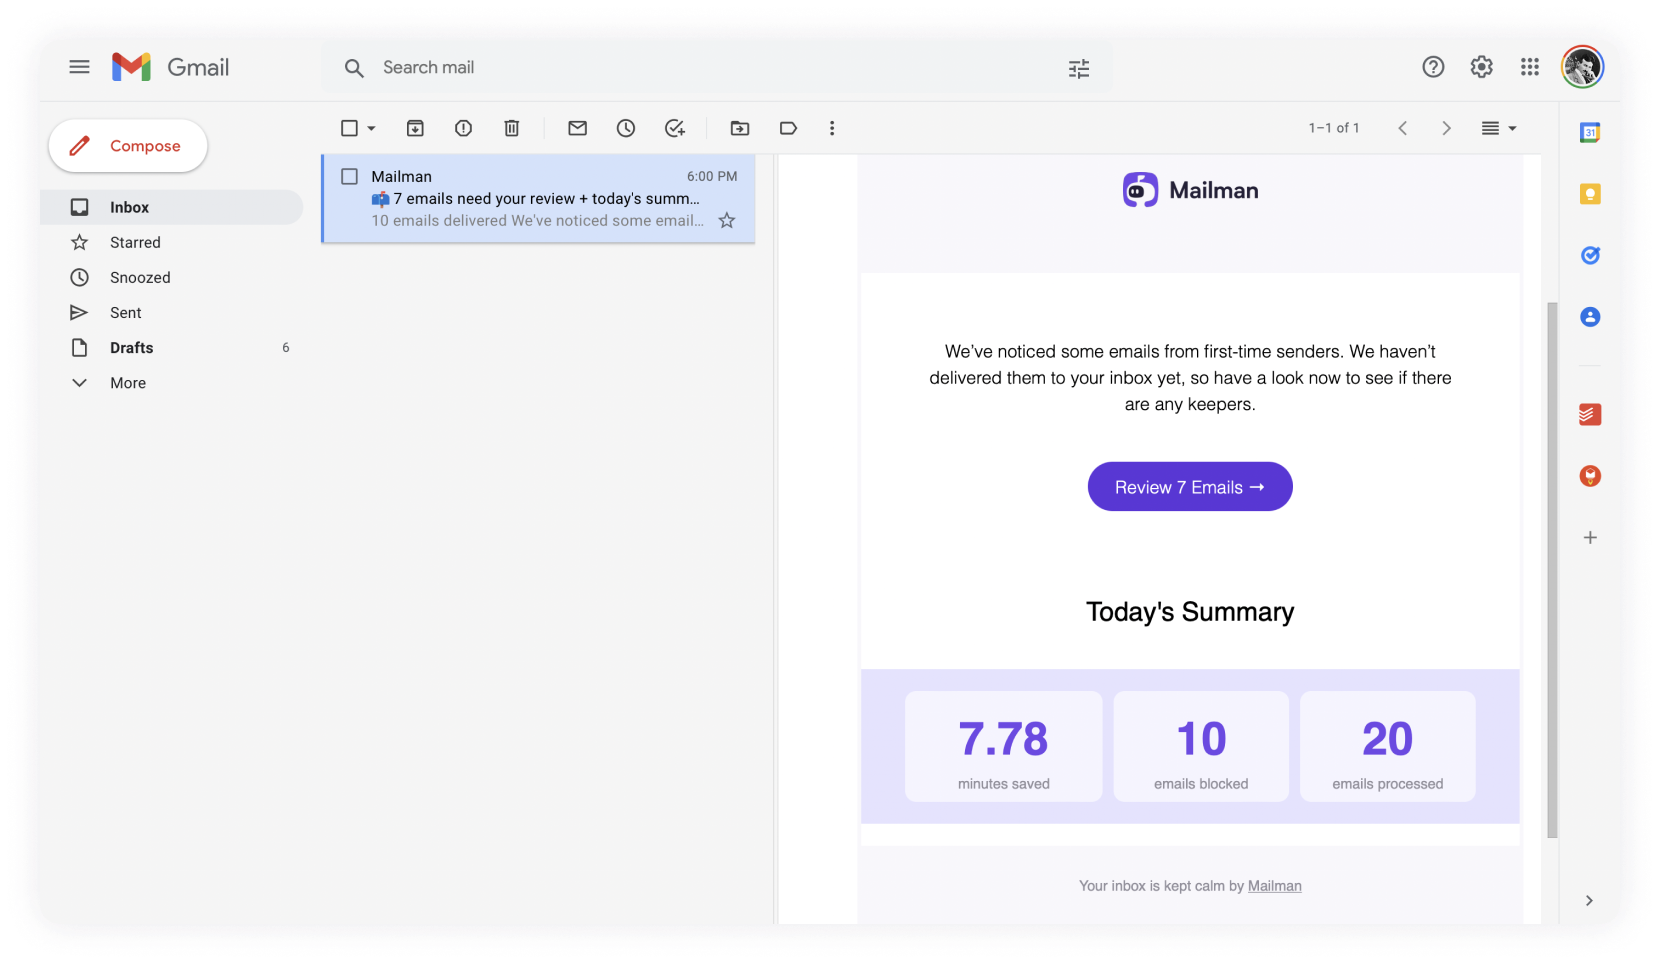Add to Tasks icon
The width and height of the screenshot is (1660, 964).
tap(675, 128)
